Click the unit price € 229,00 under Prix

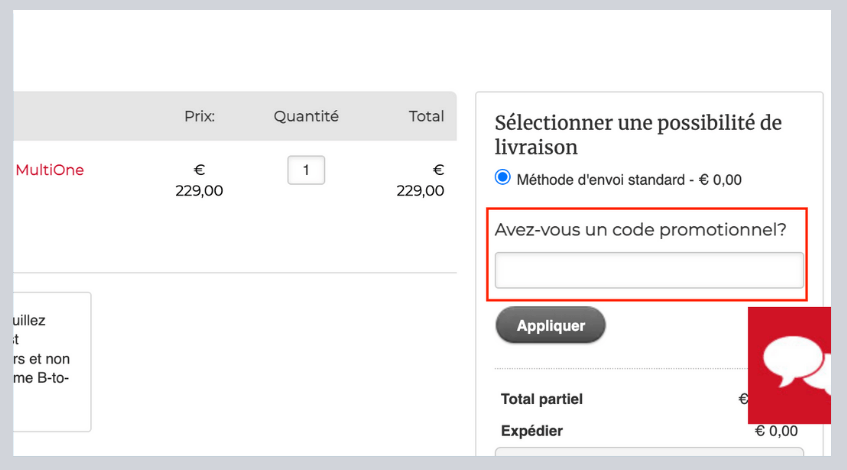[199, 180]
